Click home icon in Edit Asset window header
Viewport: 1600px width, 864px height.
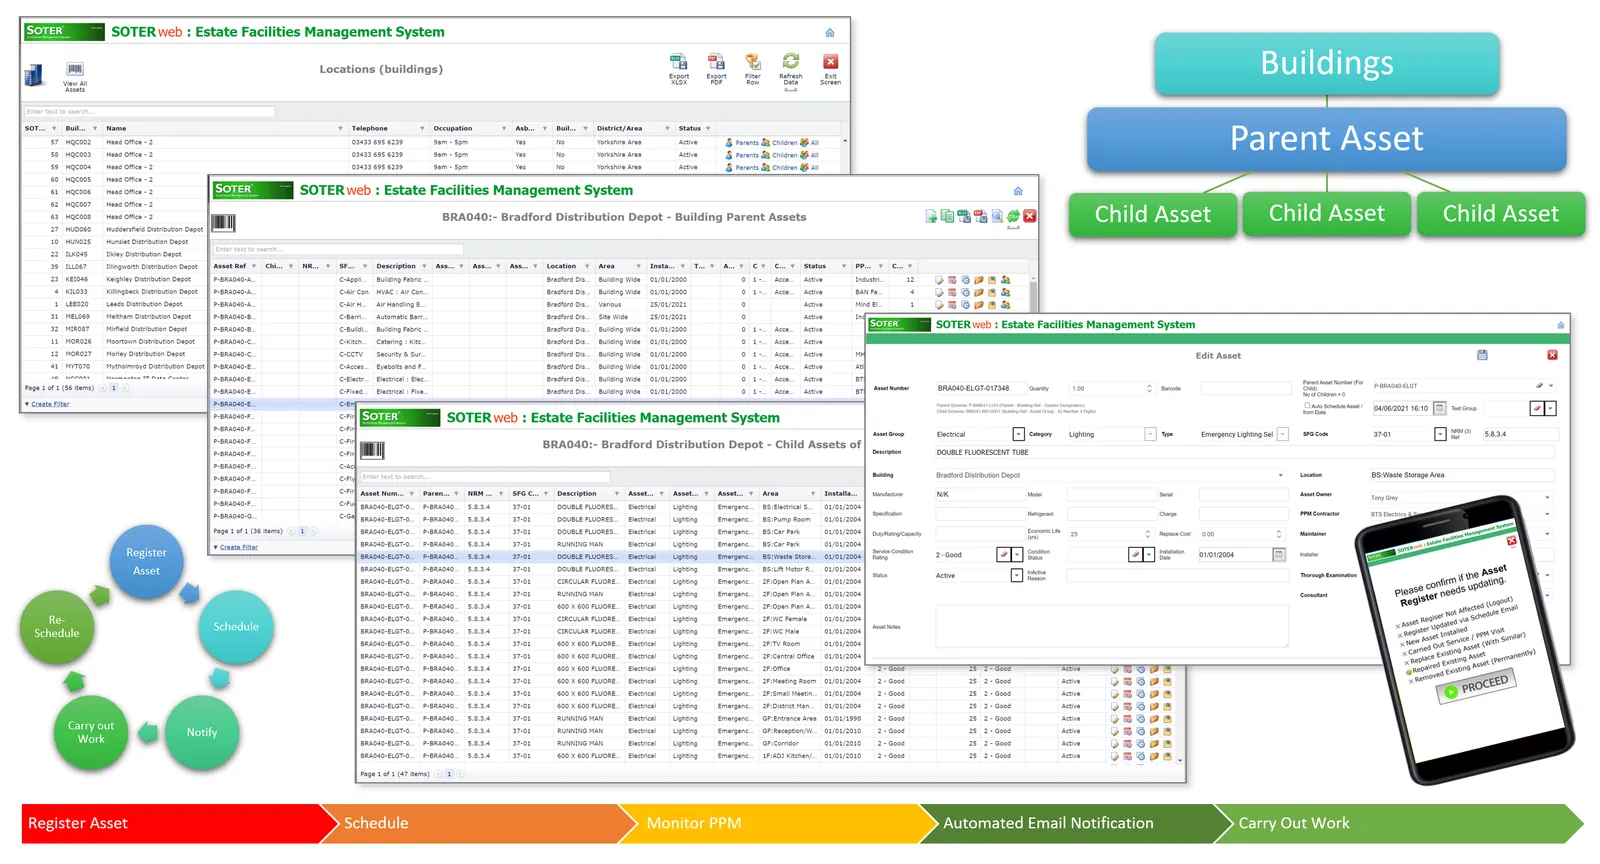[1560, 325]
